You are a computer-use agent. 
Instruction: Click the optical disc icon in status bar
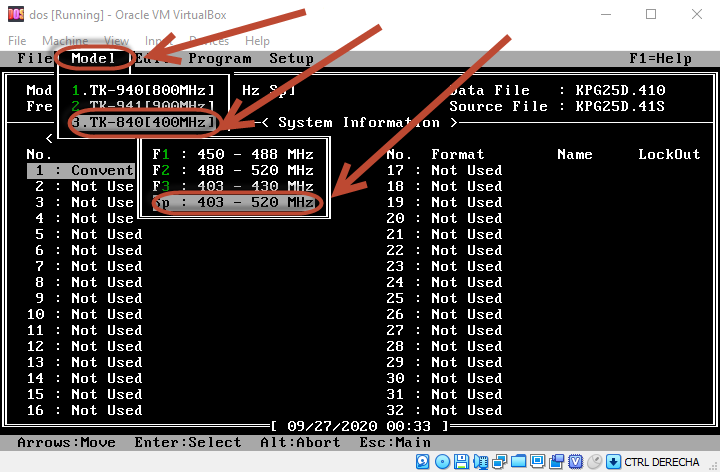point(442,461)
